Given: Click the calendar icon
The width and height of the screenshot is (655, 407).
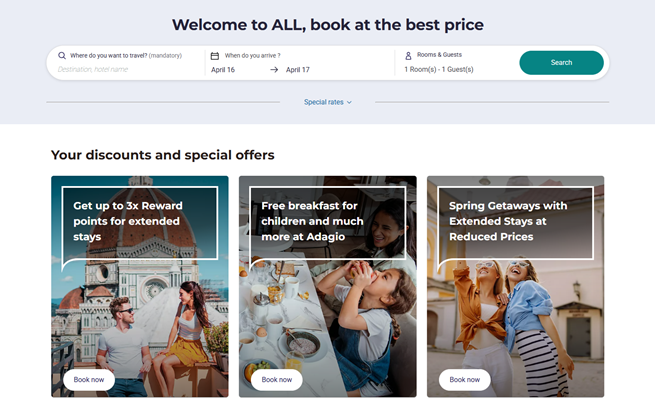Looking at the screenshot, I should click(214, 56).
